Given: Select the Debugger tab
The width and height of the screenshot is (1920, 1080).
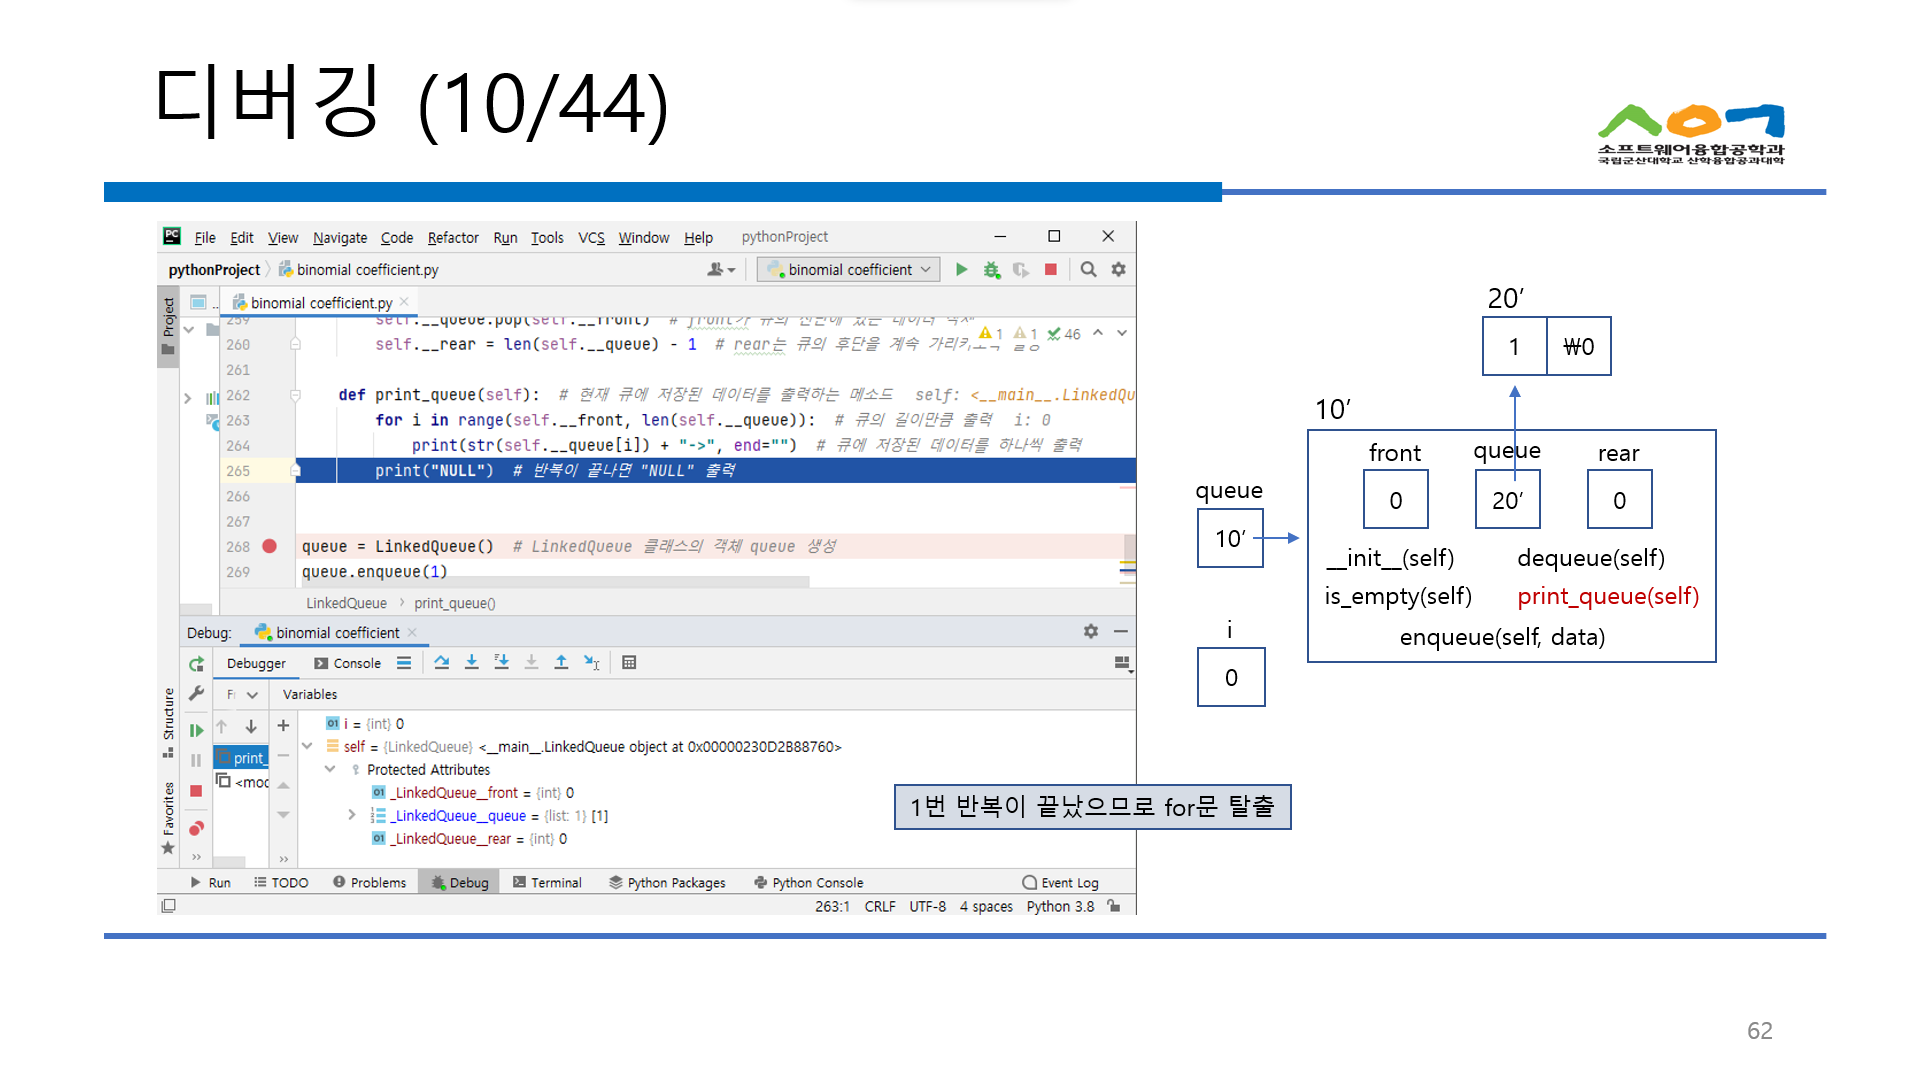Looking at the screenshot, I should [x=256, y=664].
